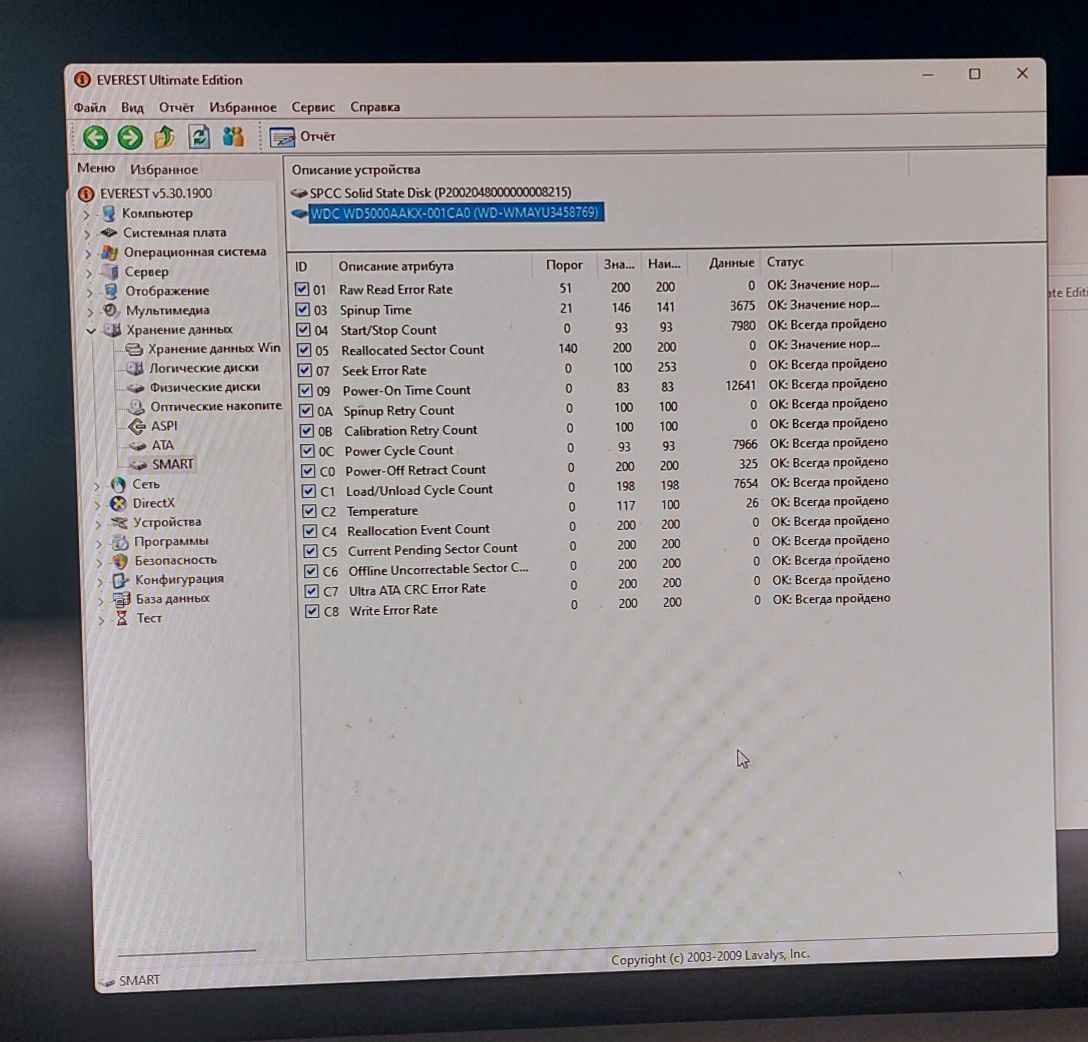Viewport: 1088px width, 1042px height.
Task: Select the Сервер tree icon
Action: 110,271
